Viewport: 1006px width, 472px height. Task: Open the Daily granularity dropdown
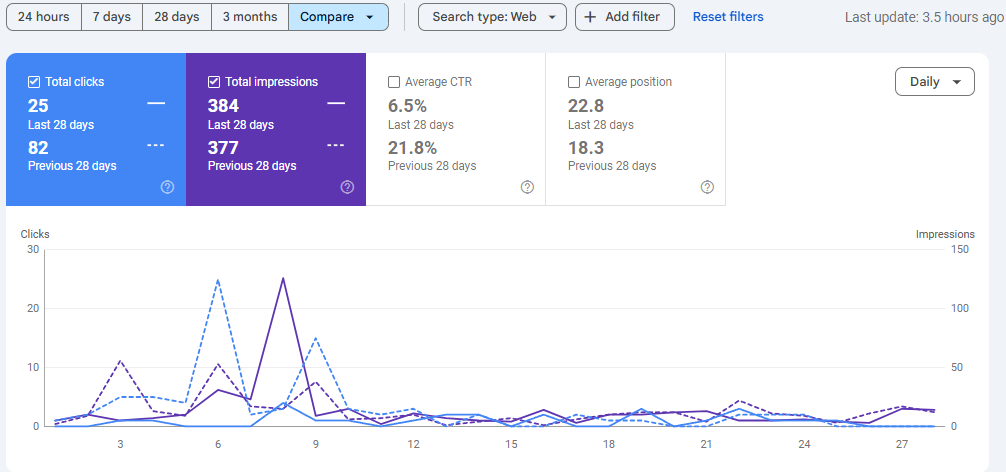click(x=934, y=82)
